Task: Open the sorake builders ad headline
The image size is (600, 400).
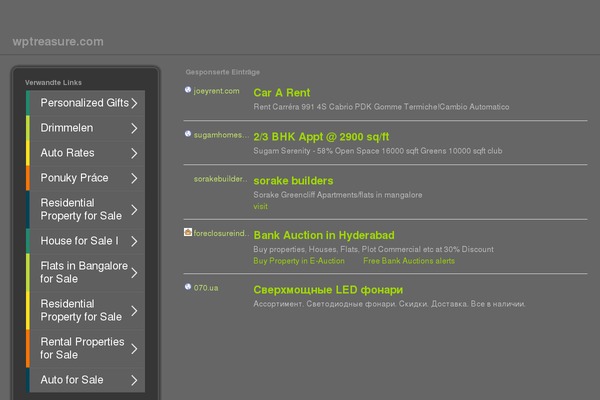Action: [x=293, y=181]
